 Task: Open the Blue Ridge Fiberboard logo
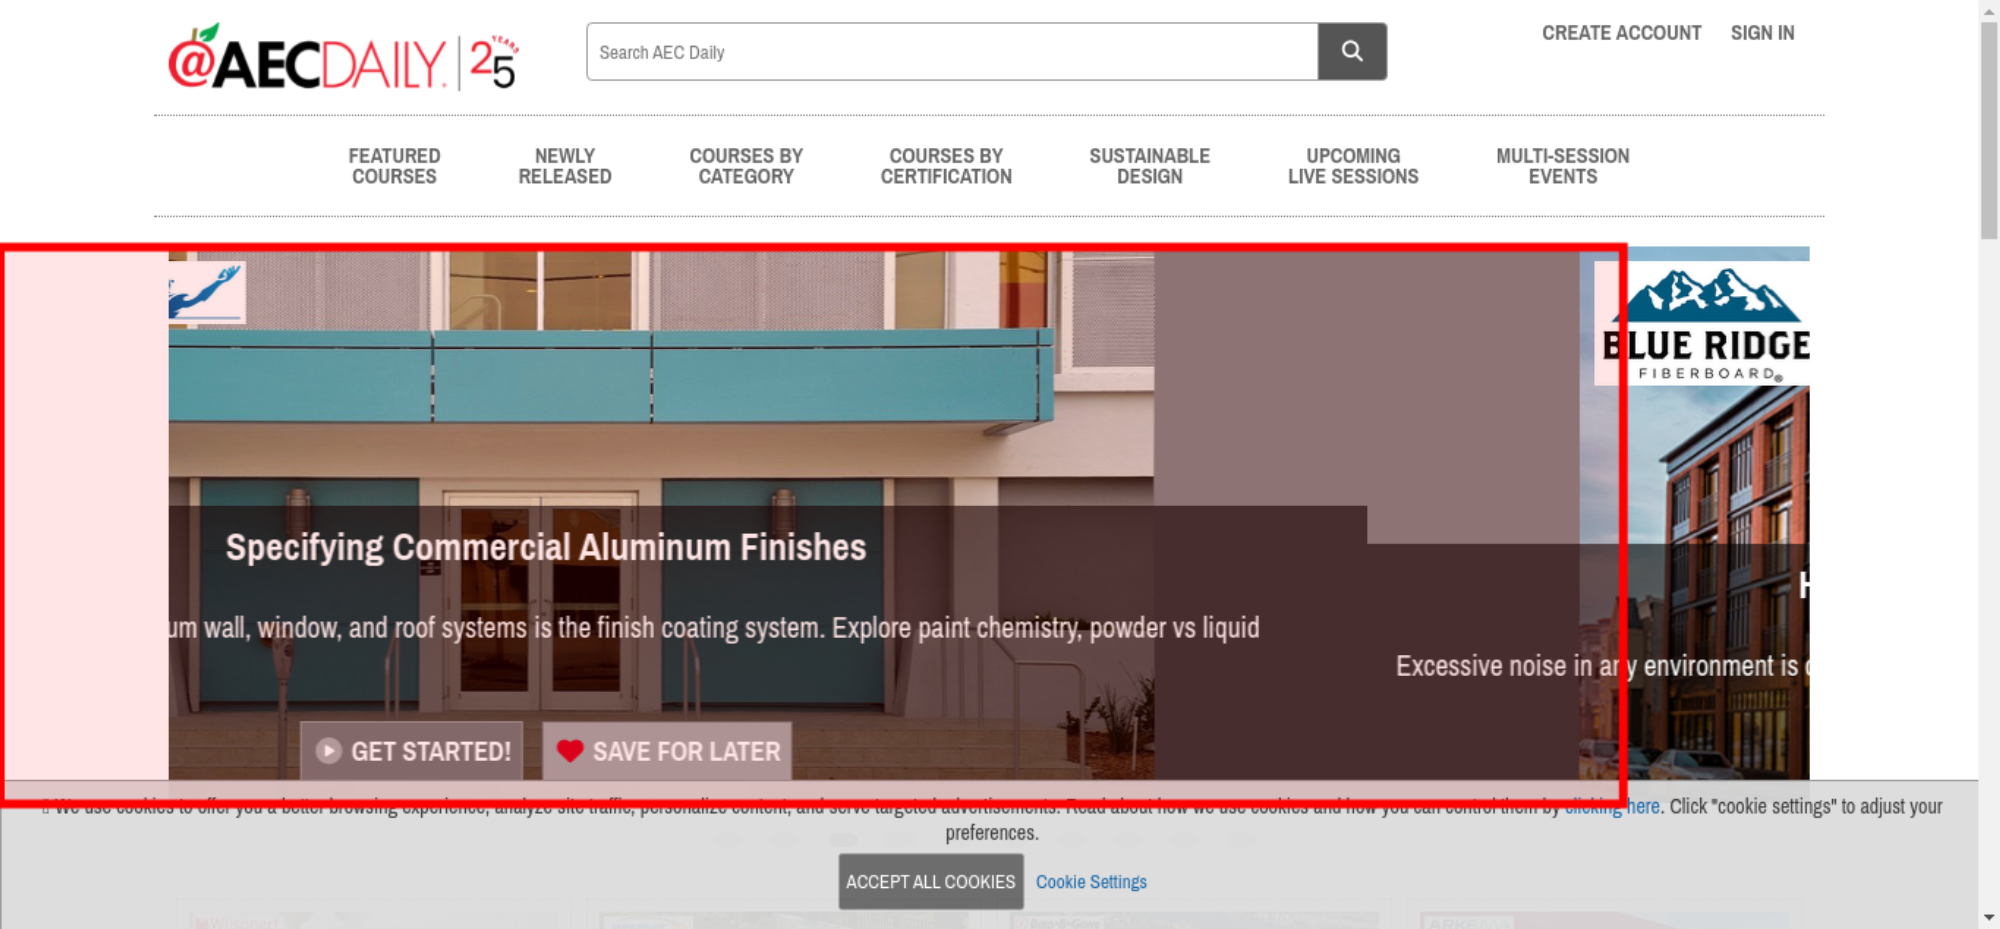[x=1705, y=324]
